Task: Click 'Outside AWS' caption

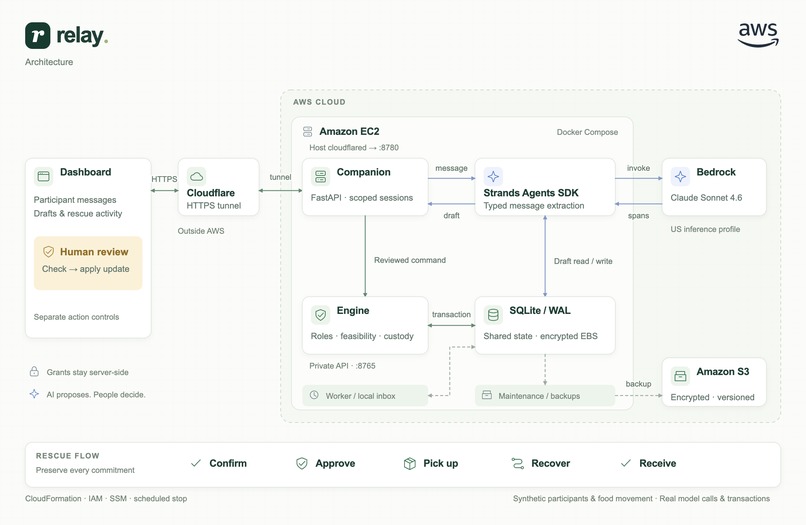Action: tap(201, 231)
